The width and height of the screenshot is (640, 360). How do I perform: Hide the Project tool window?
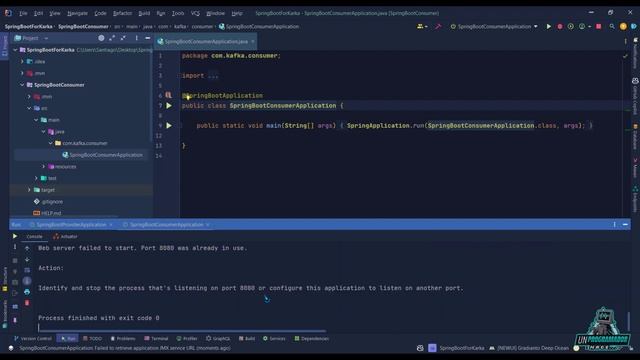[147, 38]
